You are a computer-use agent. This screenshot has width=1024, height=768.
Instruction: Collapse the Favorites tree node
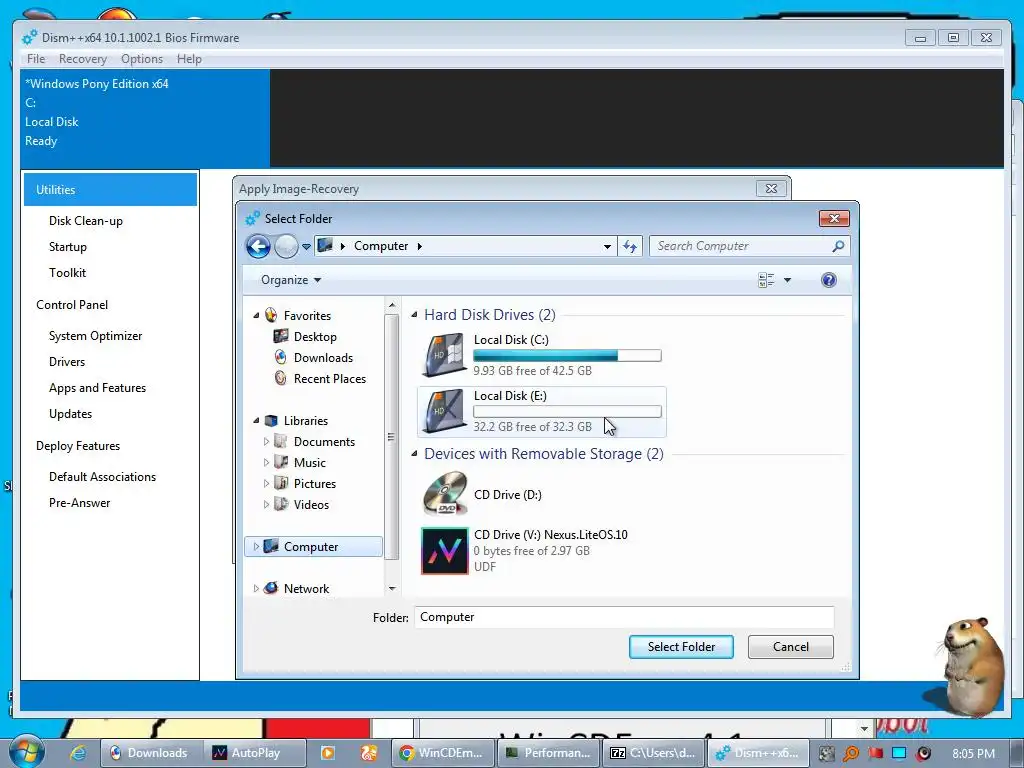(x=256, y=315)
